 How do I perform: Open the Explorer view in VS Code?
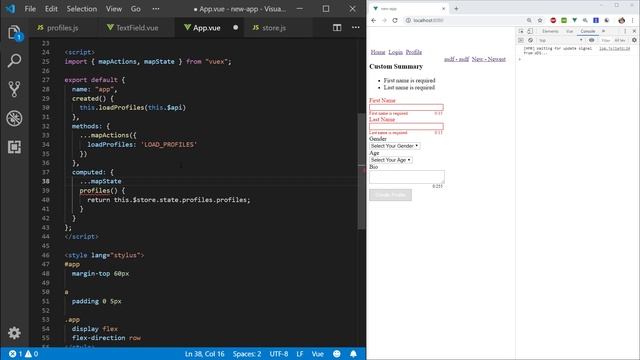pos(14,33)
